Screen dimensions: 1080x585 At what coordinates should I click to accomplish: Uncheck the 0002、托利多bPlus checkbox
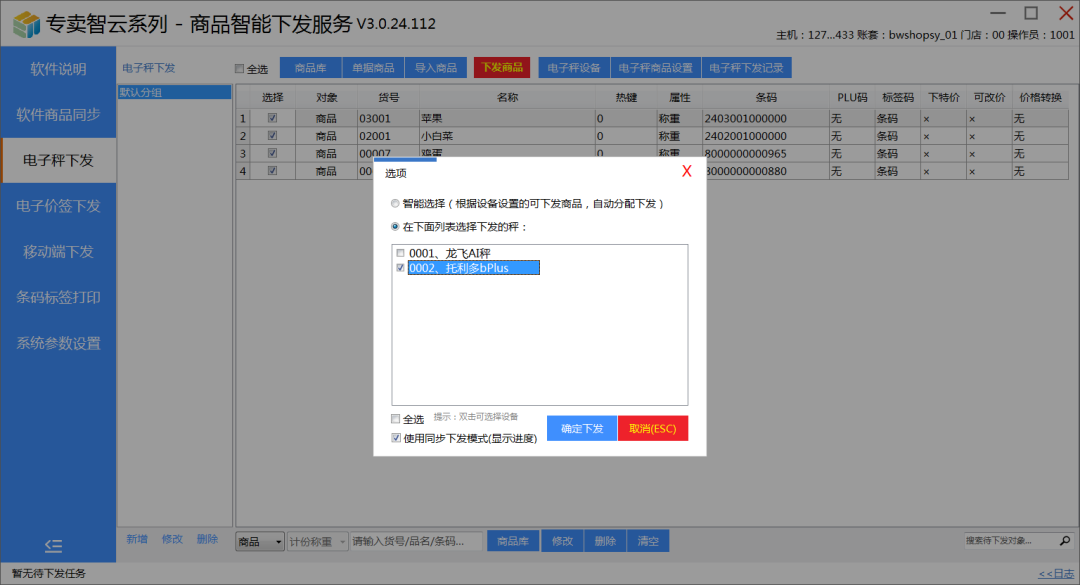[401, 268]
